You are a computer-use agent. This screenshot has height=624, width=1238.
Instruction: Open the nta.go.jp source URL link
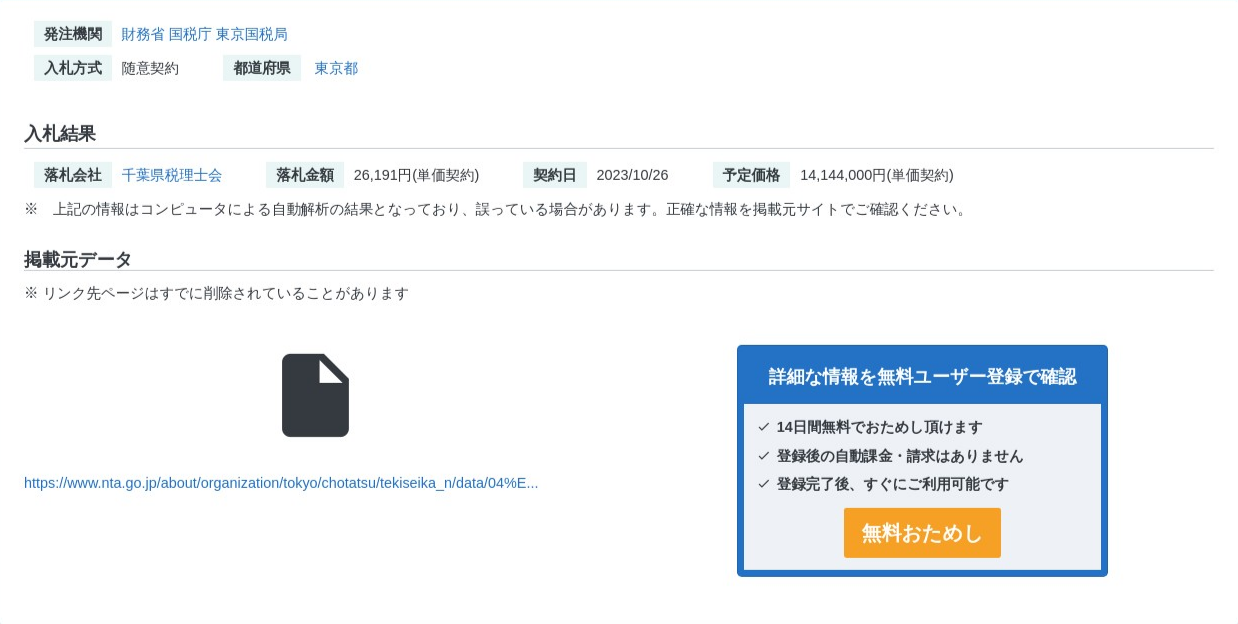(x=281, y=483)
